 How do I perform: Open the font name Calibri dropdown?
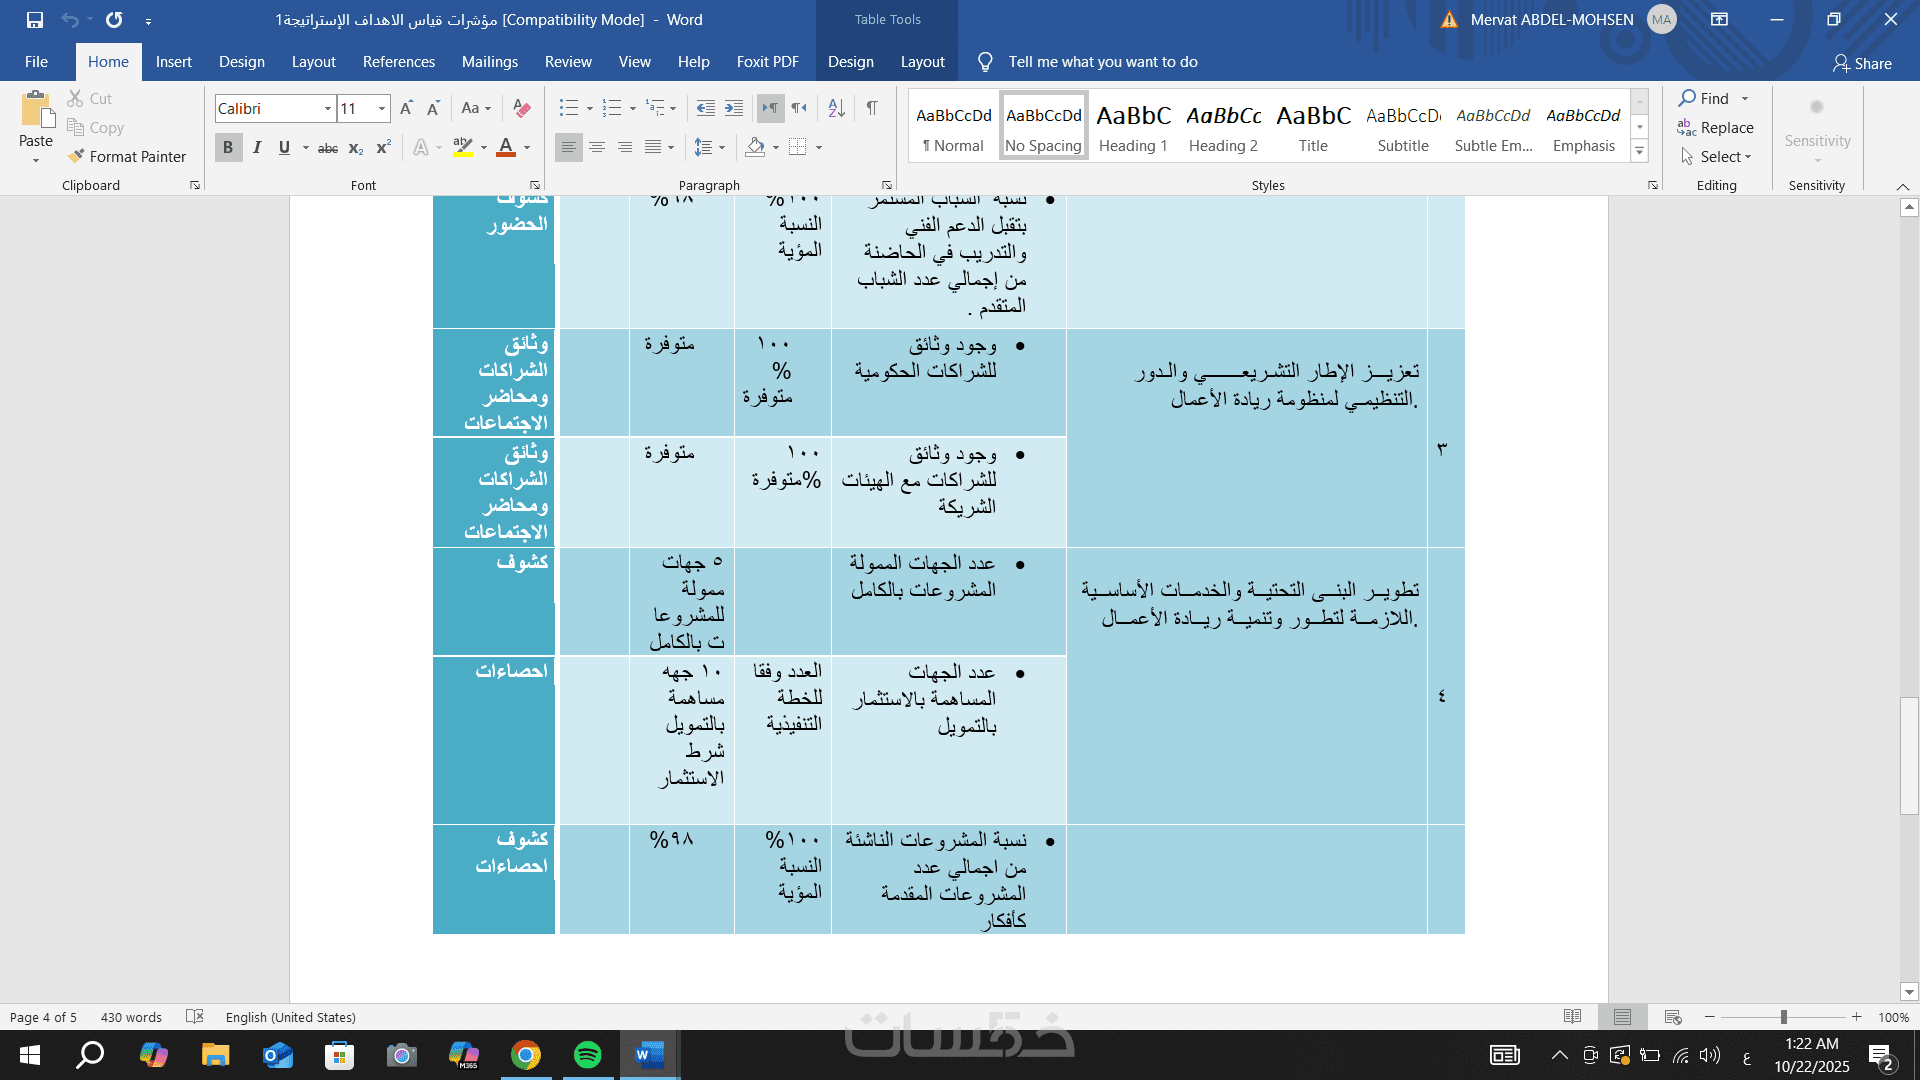[x=327, y=108]
